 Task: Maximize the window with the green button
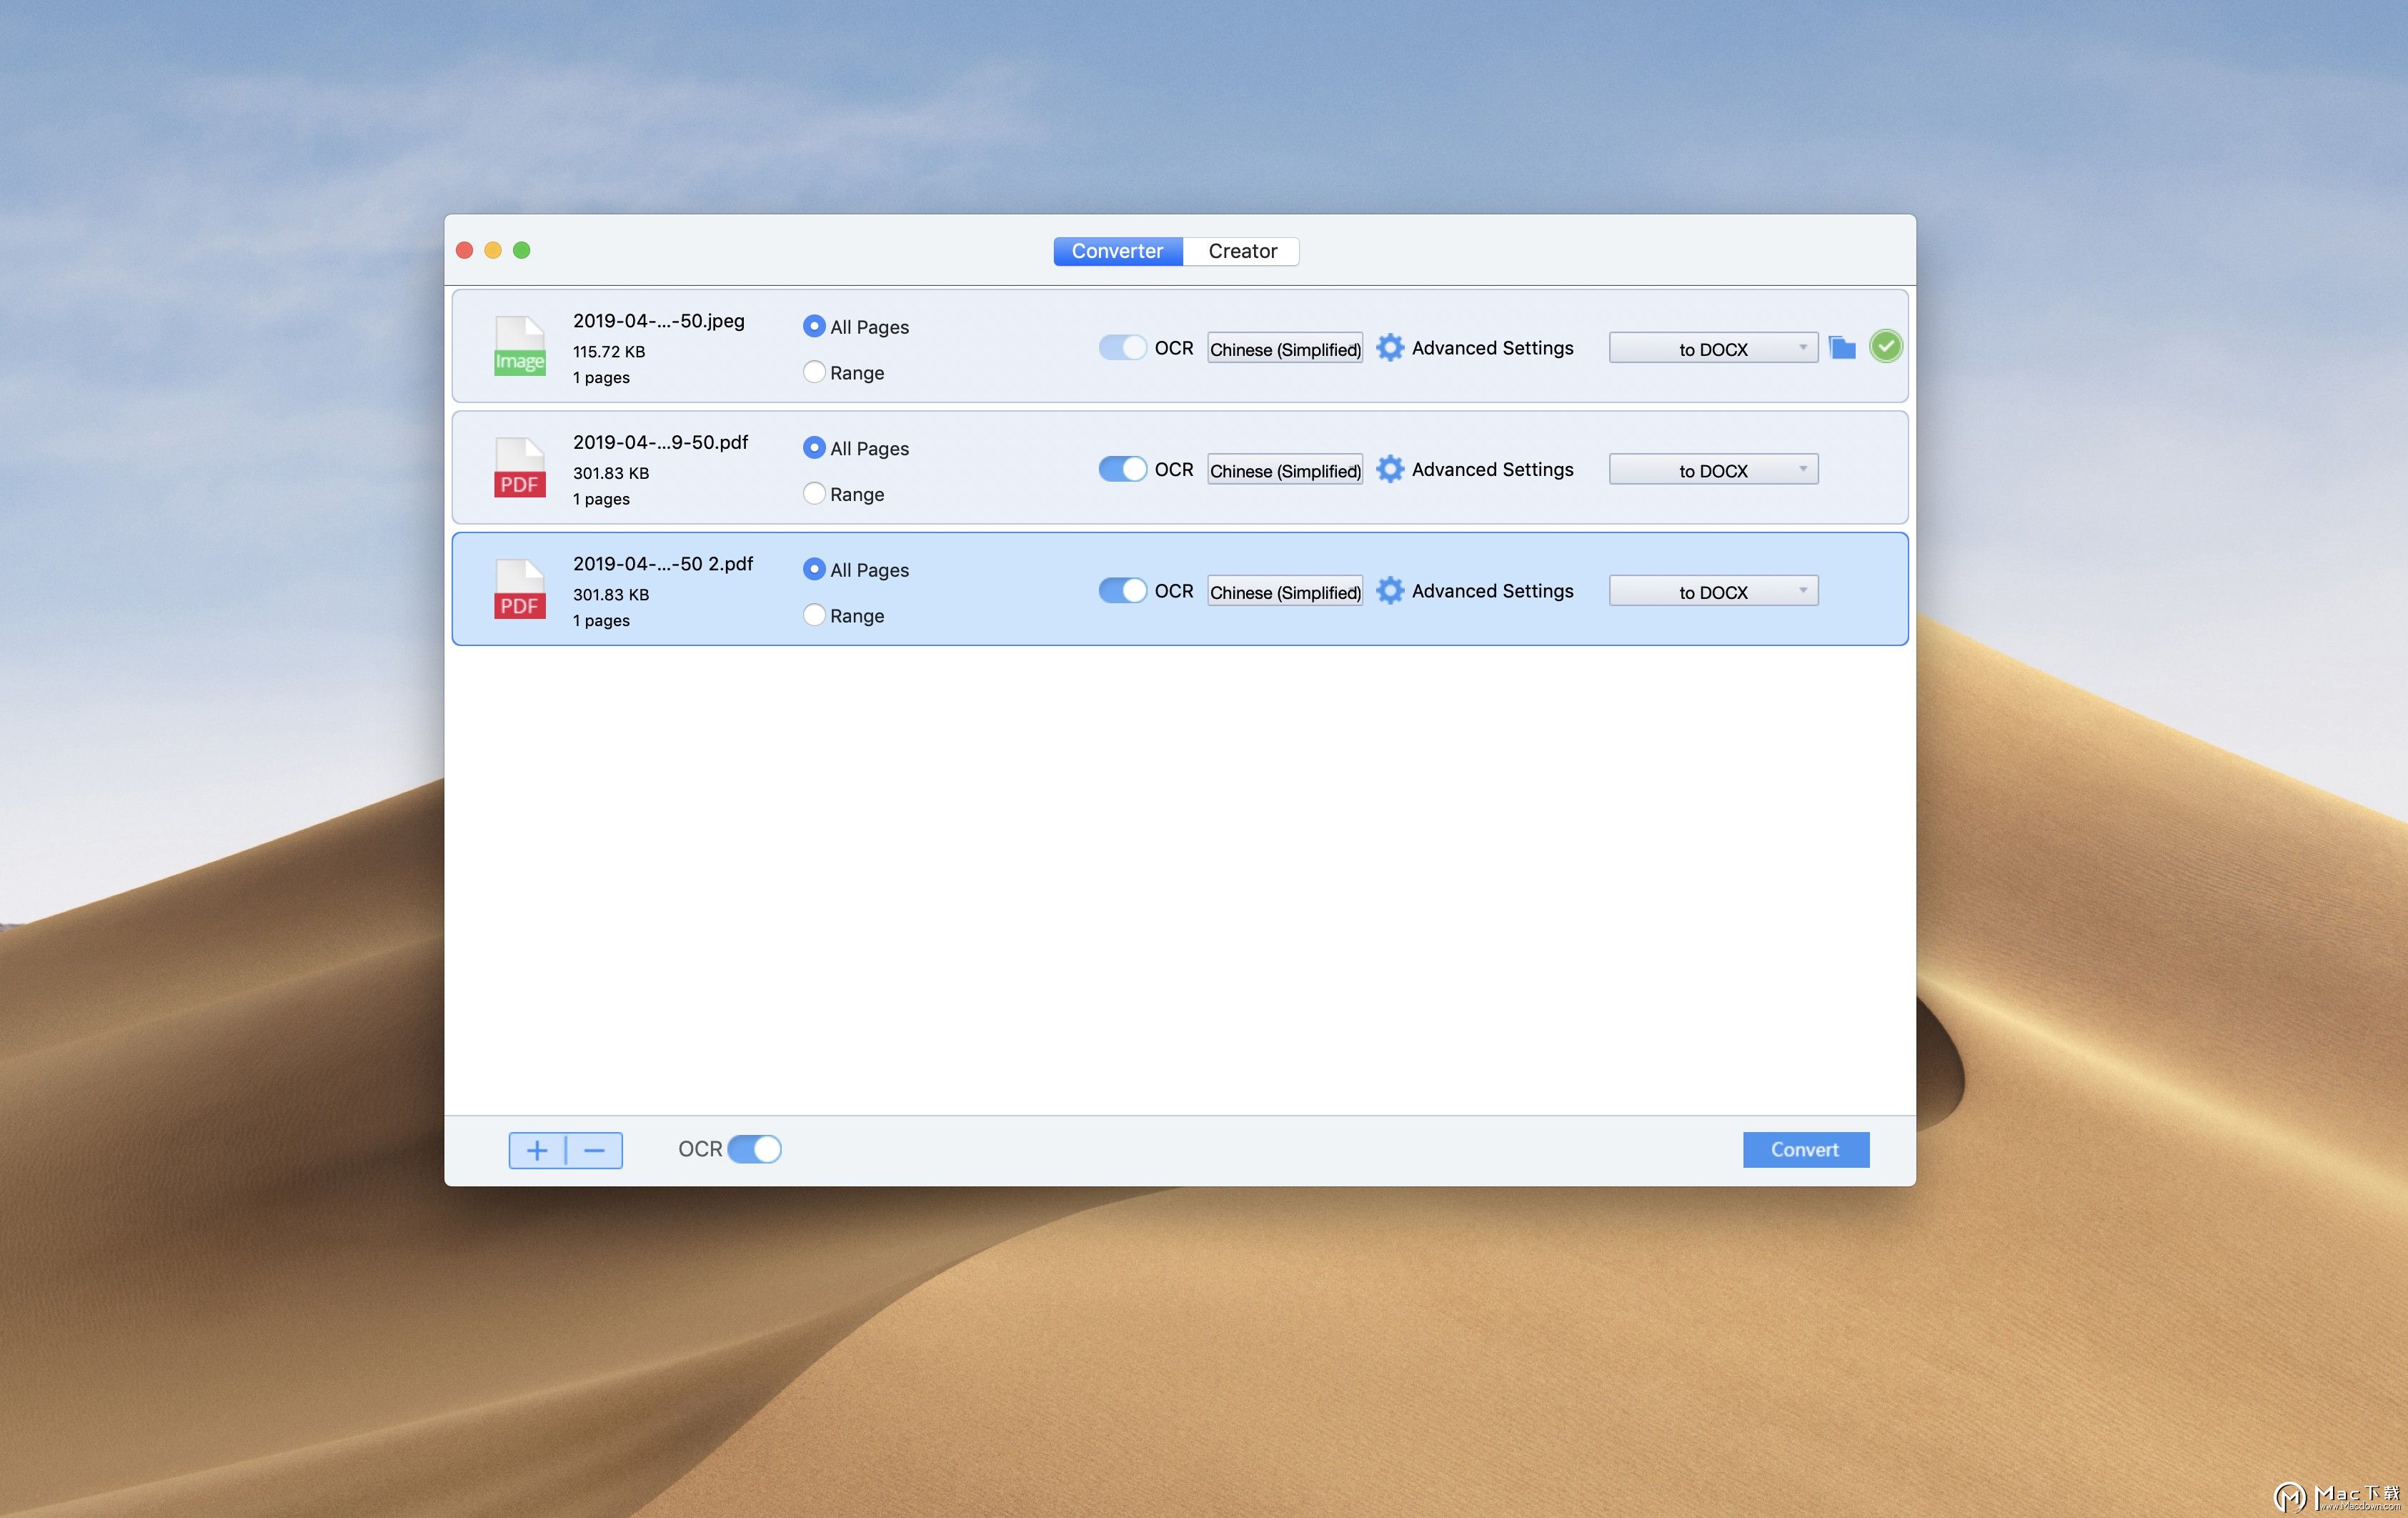522,250
